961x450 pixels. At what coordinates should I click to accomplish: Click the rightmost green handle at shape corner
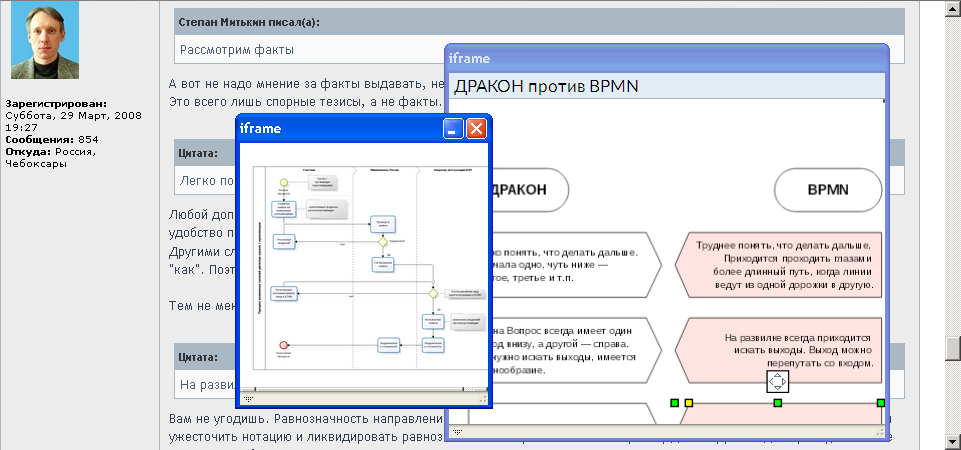(881, 403)
